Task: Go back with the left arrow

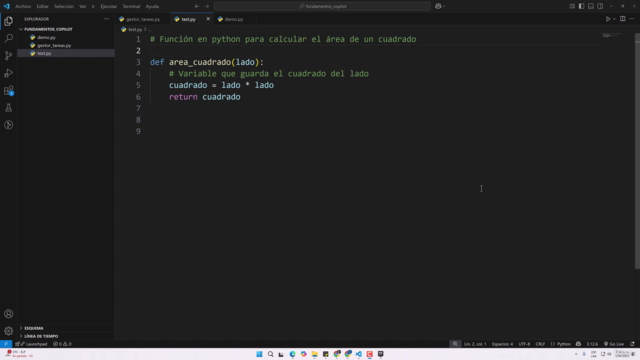Action: pos(197,6)
